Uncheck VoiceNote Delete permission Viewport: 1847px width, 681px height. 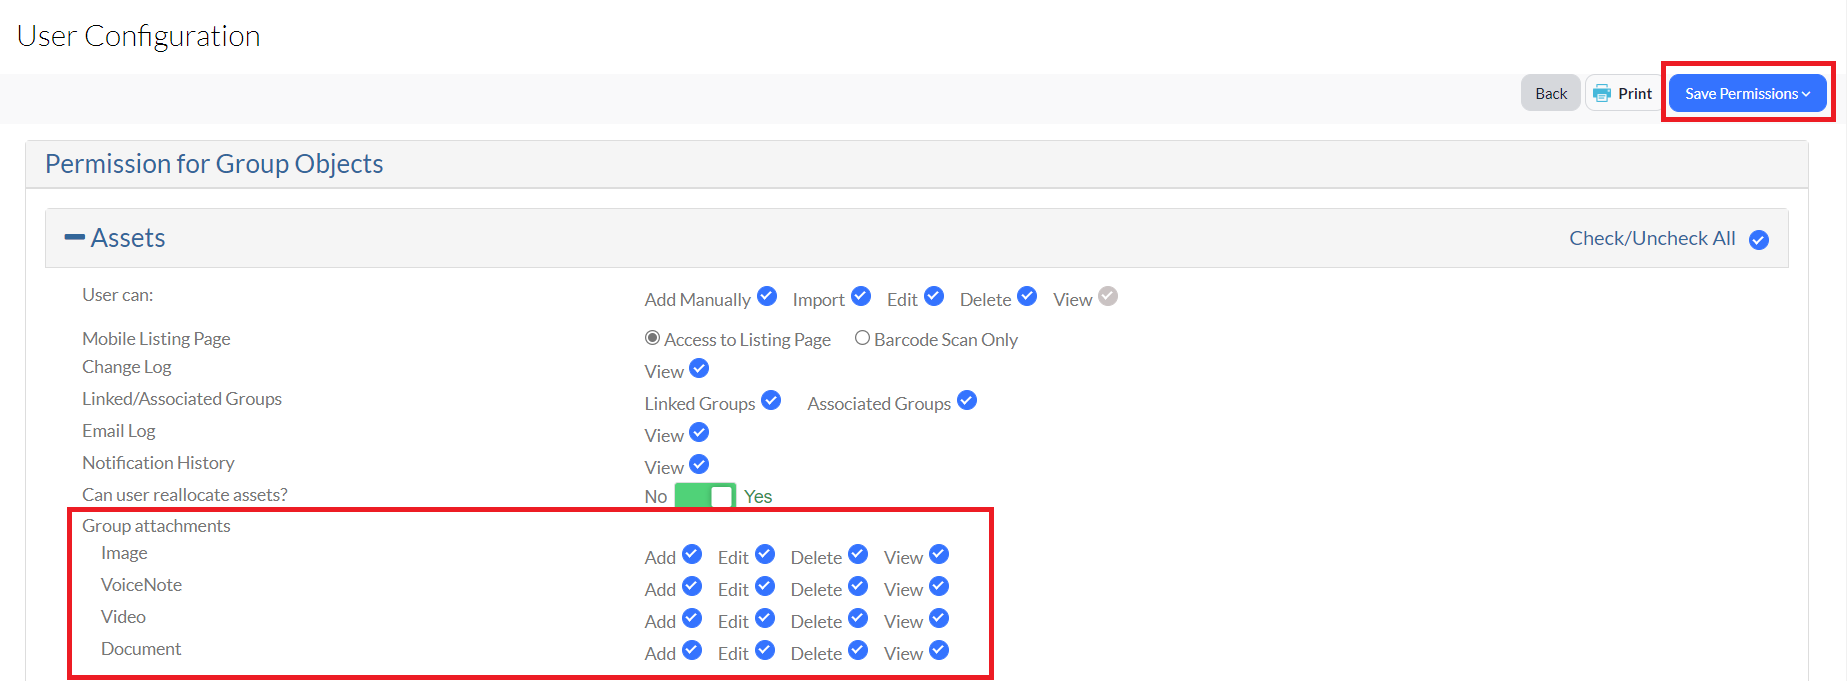coord(858,586)
